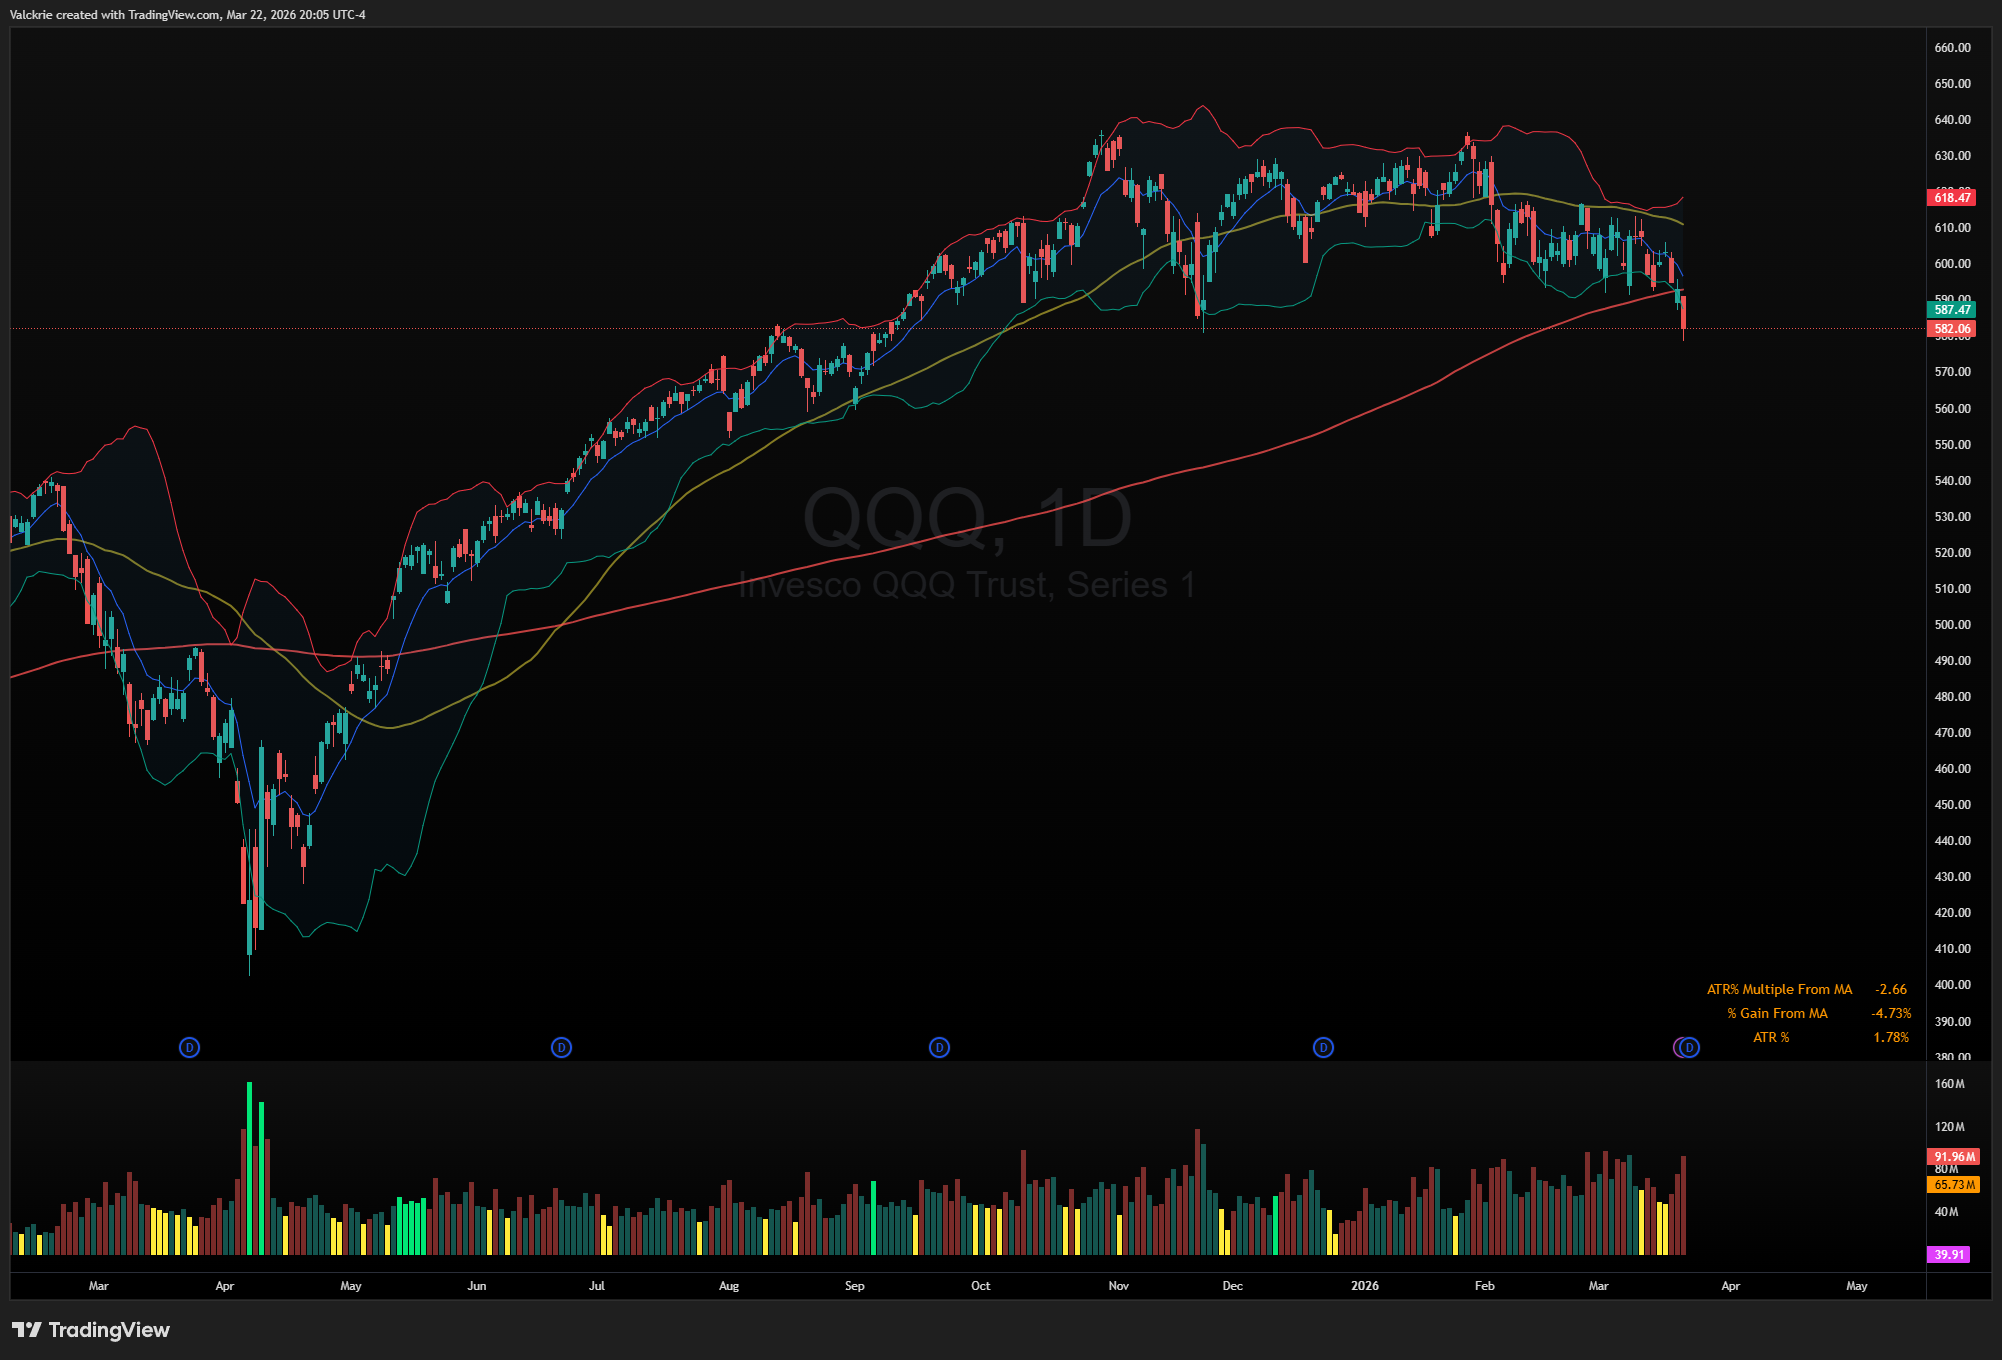Image resolution: width=2002 pixels, height=1360 pixels.
Task: Click the rightmost blue D dividend marker
Action: click(x=1689, y=1047)
